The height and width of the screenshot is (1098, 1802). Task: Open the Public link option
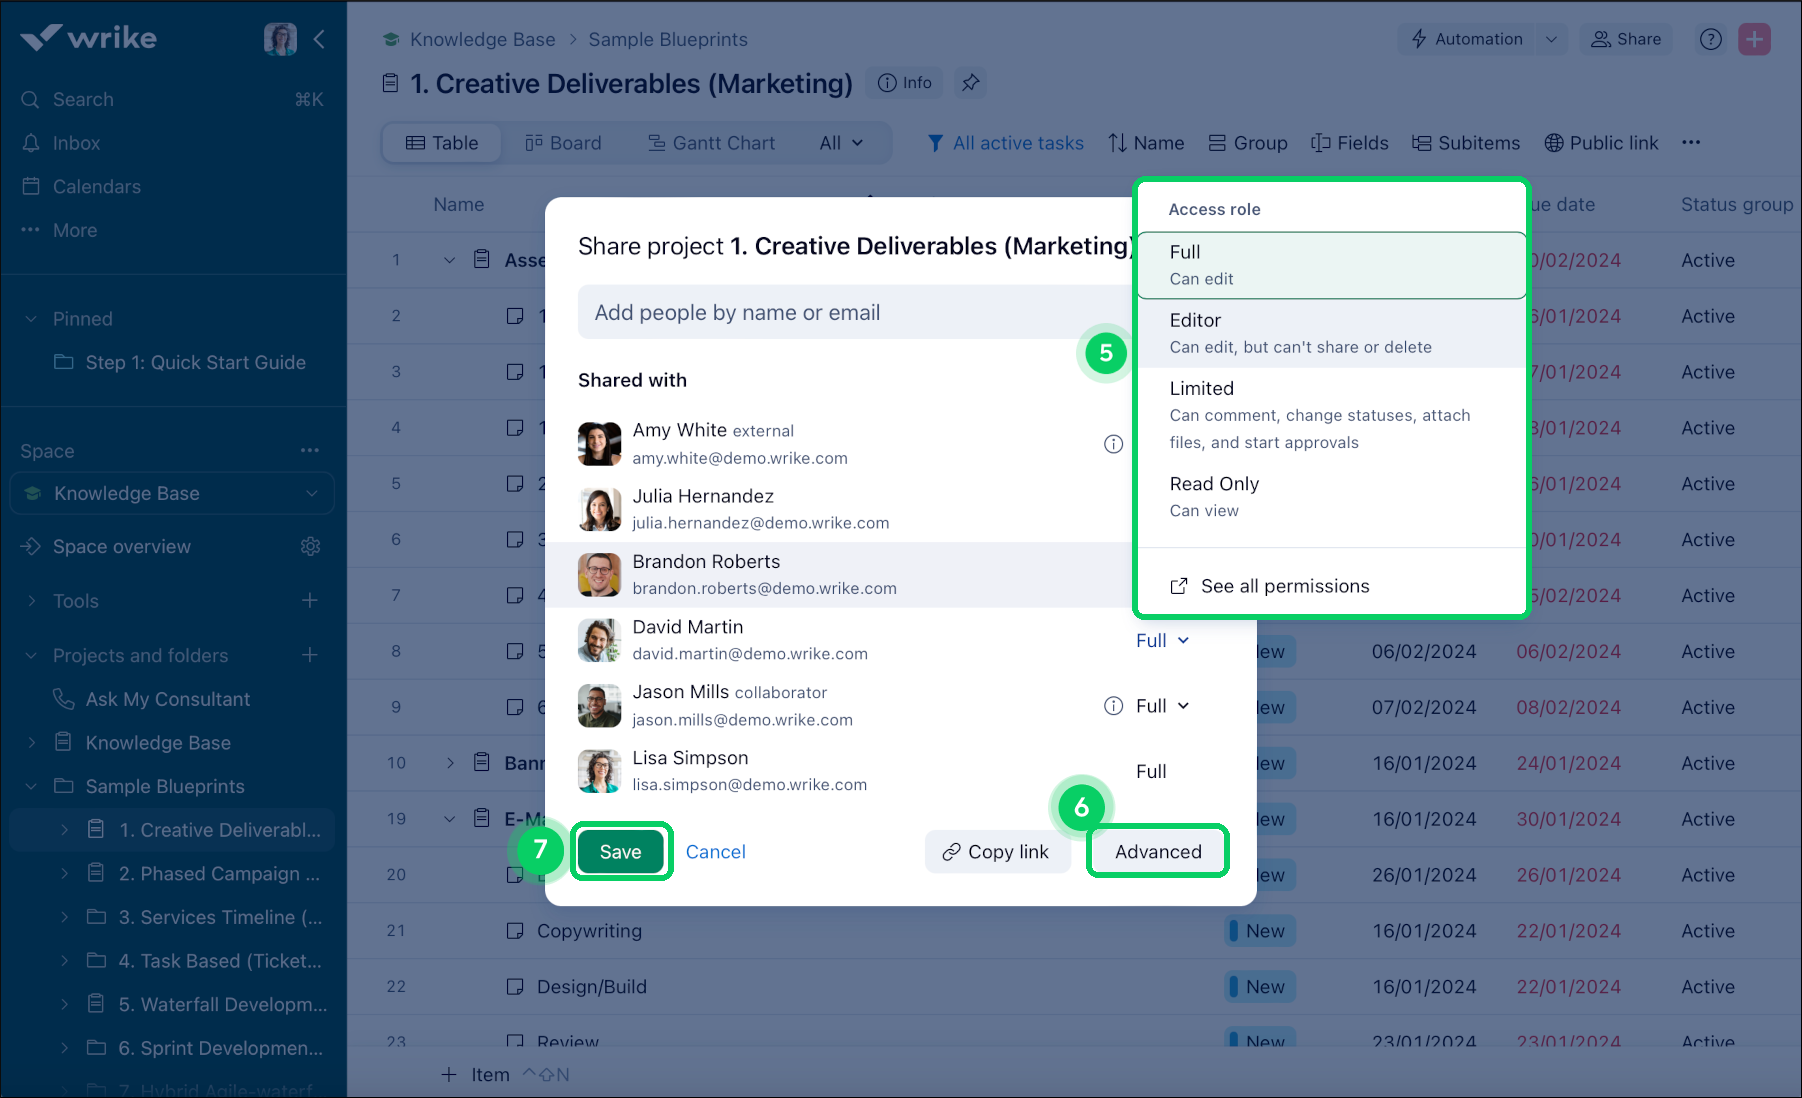(x=1601, y=142)
